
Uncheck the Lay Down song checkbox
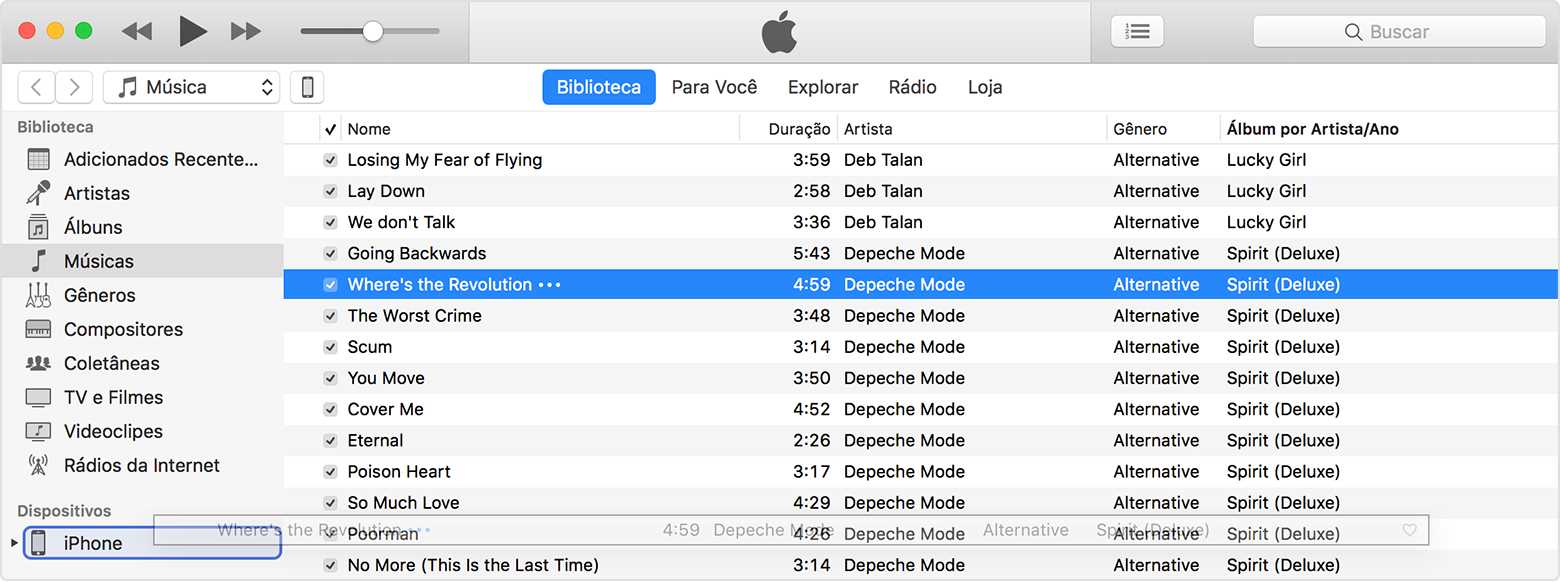330,191
